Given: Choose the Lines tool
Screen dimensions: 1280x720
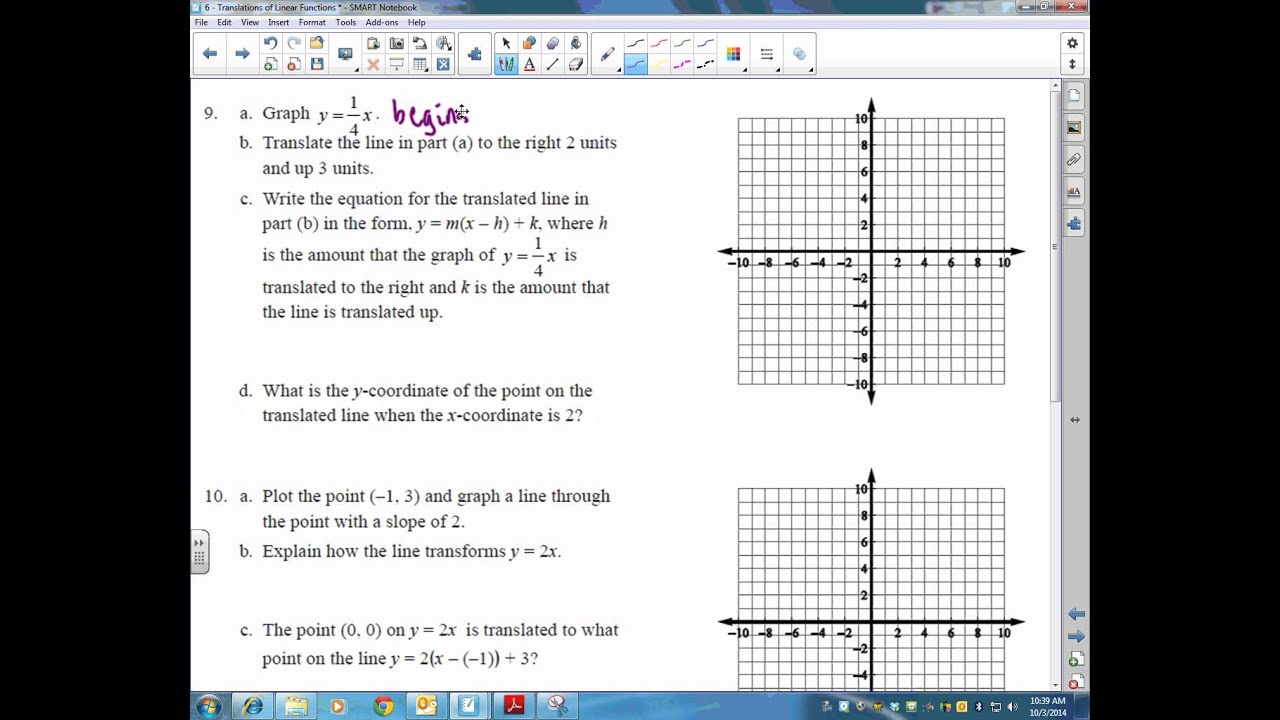Looking at the screenshot, I should click(x=552, y=64).
